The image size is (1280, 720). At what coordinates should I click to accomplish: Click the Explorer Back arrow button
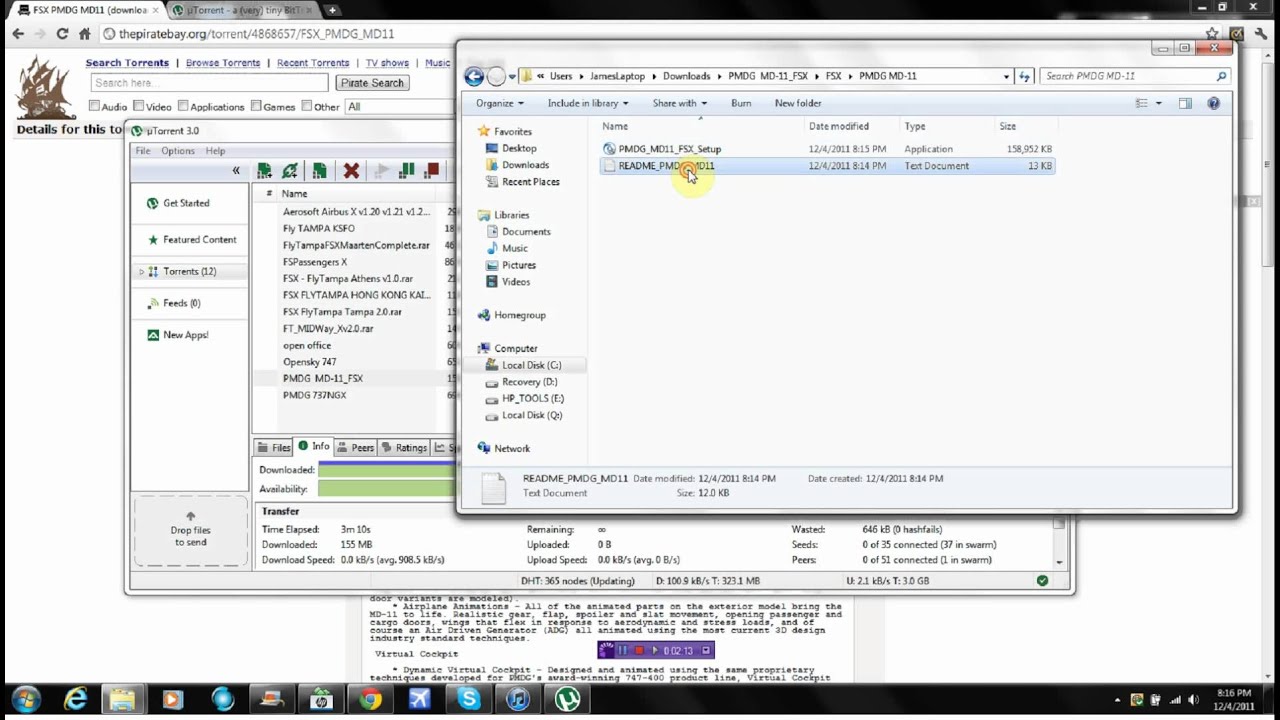474,76
